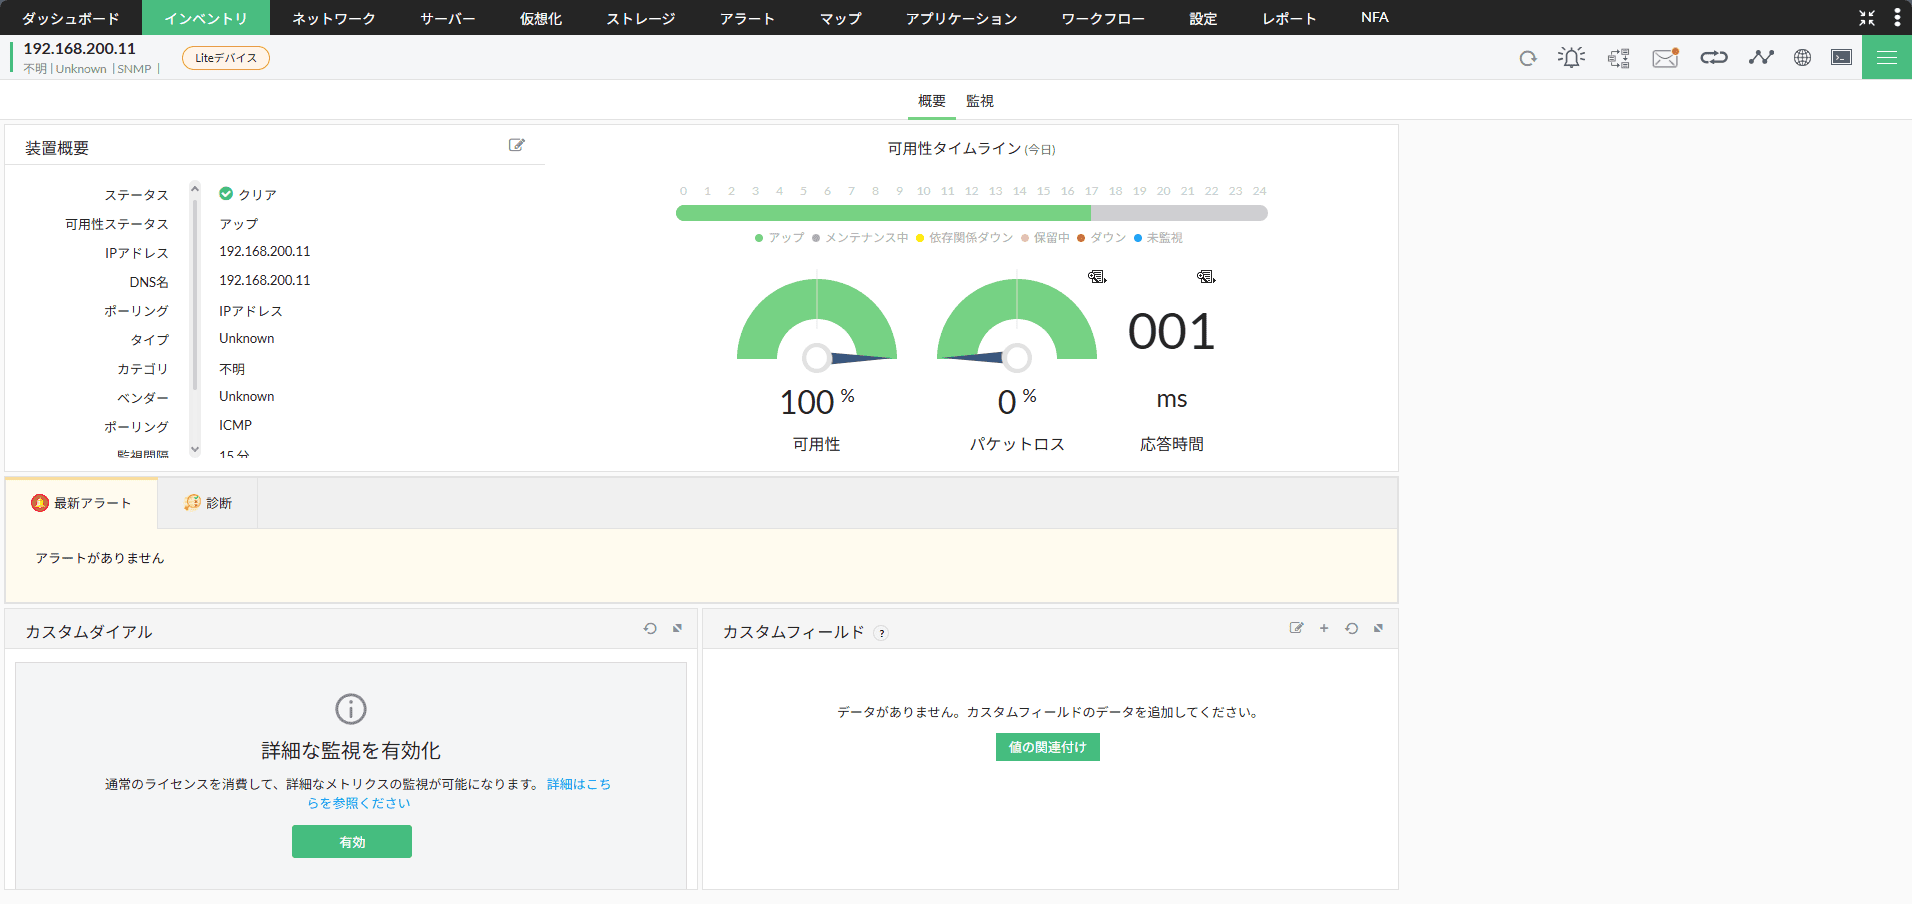Click the info icon above 詳細な監視を有効化
The height and width of the screenshot is (904, 1912).
[x=351, y=709]
